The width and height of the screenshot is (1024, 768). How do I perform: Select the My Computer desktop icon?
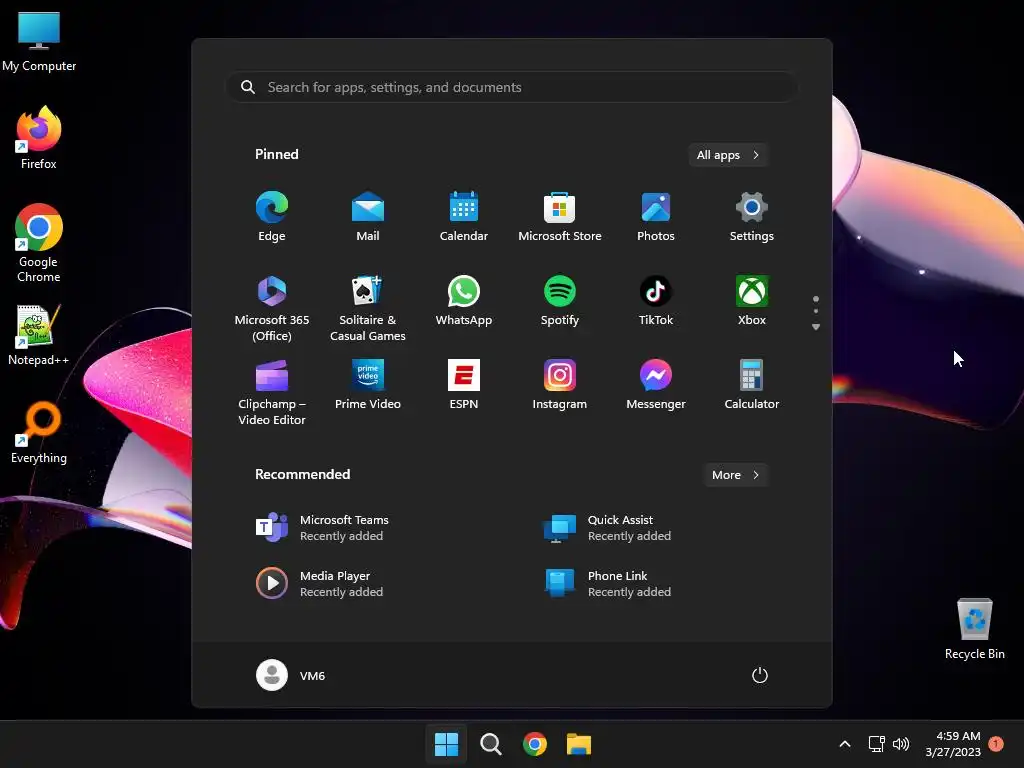tap(39, 42)
